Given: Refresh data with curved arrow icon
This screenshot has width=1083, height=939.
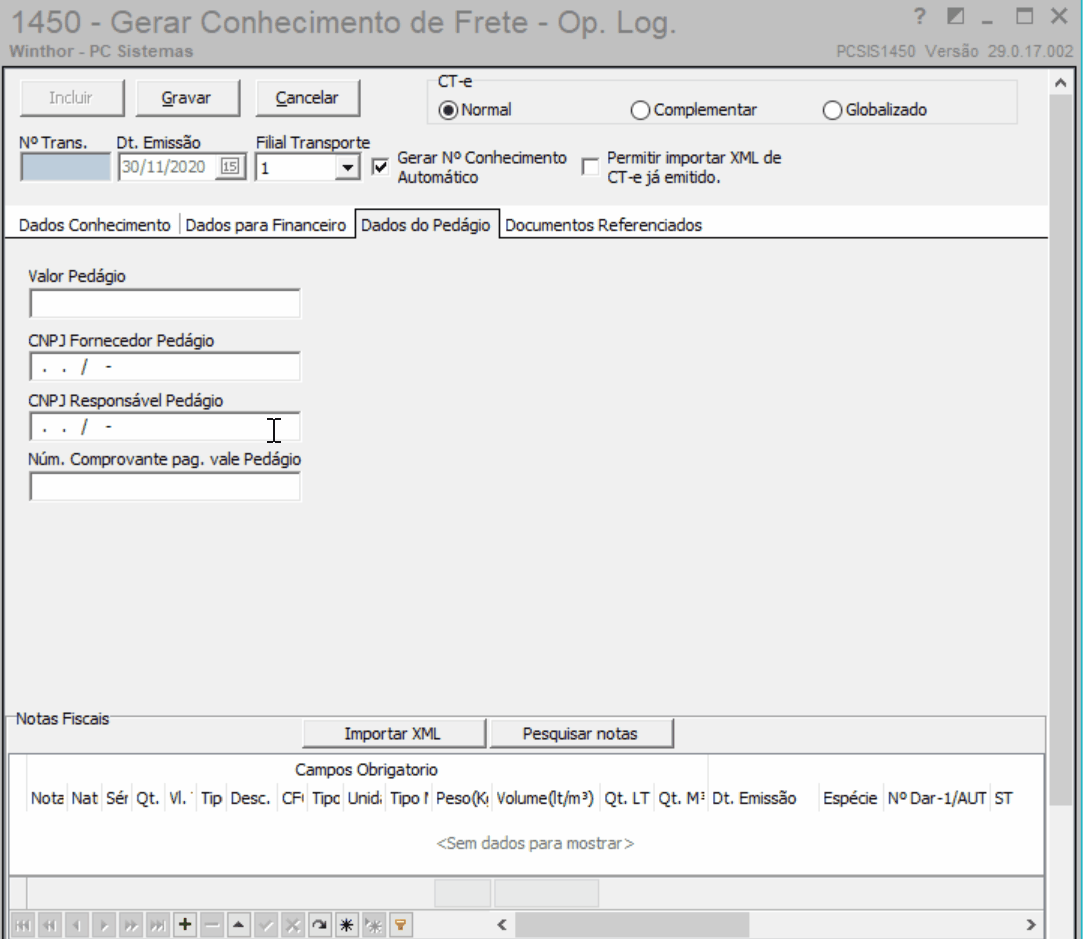Looking at the screenshot, I should [319, 925].
